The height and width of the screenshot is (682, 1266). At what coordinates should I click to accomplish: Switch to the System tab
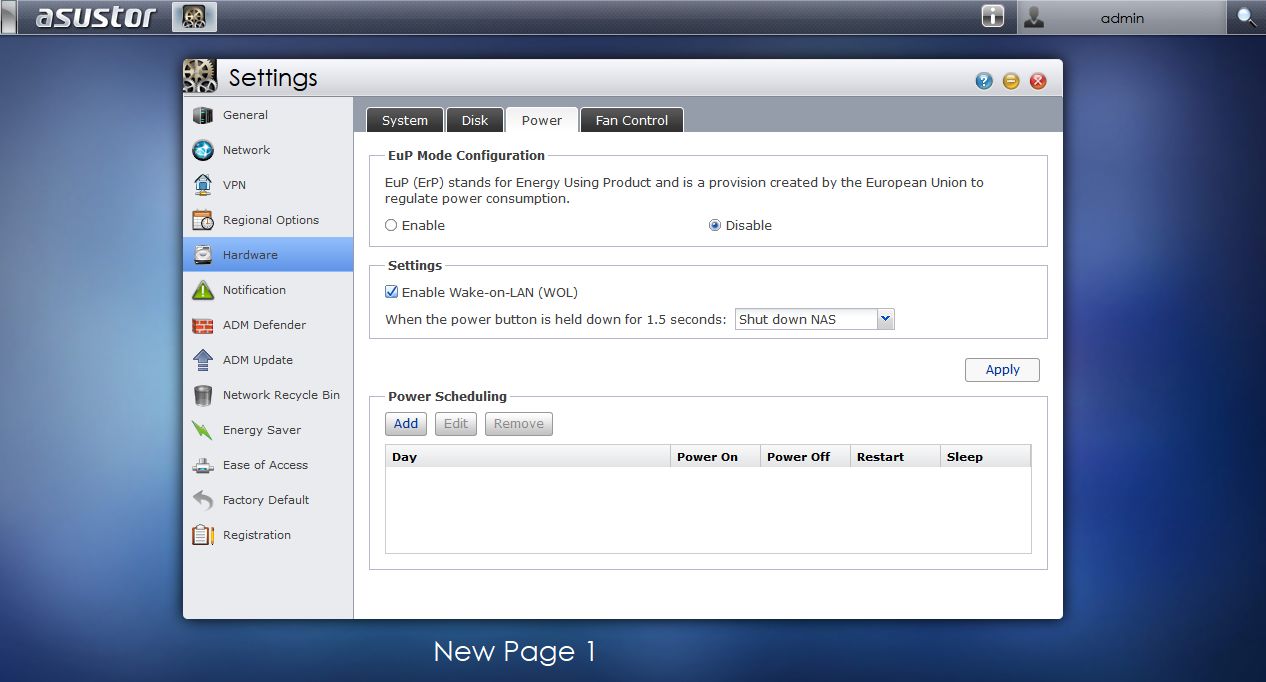click(x=405, y=120)
